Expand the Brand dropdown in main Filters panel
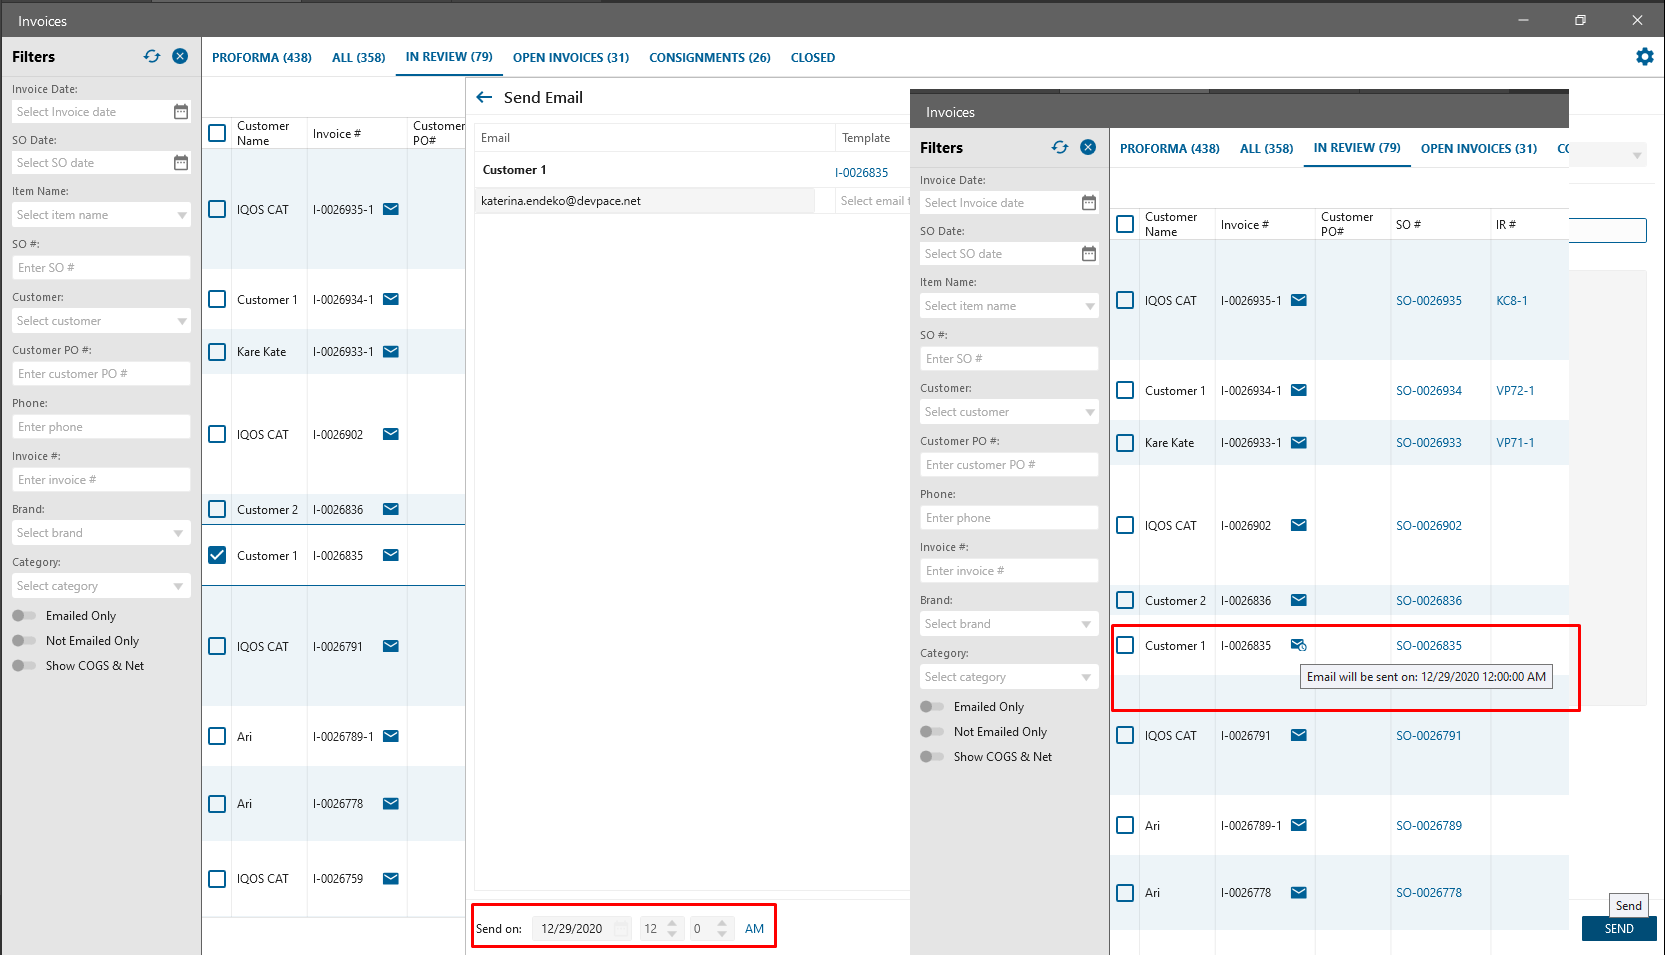Viewport: 1665px width, 955px height. point(178,533)
